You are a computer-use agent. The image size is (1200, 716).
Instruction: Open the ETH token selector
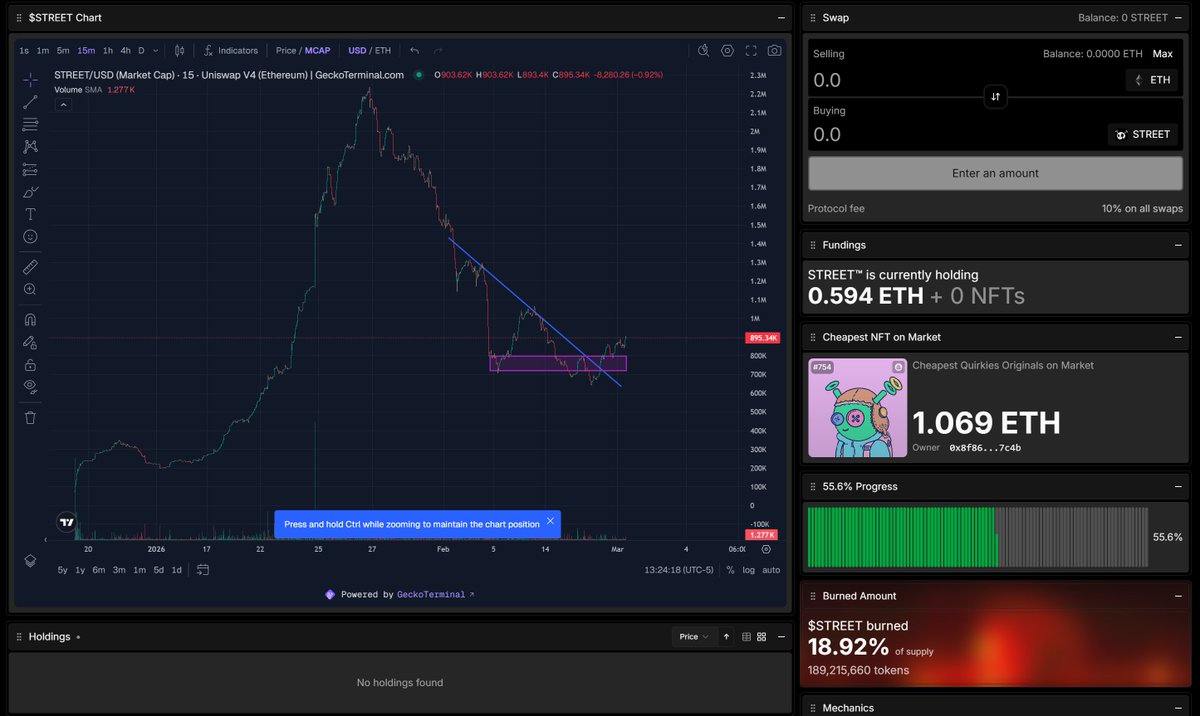click(1151, 80)
